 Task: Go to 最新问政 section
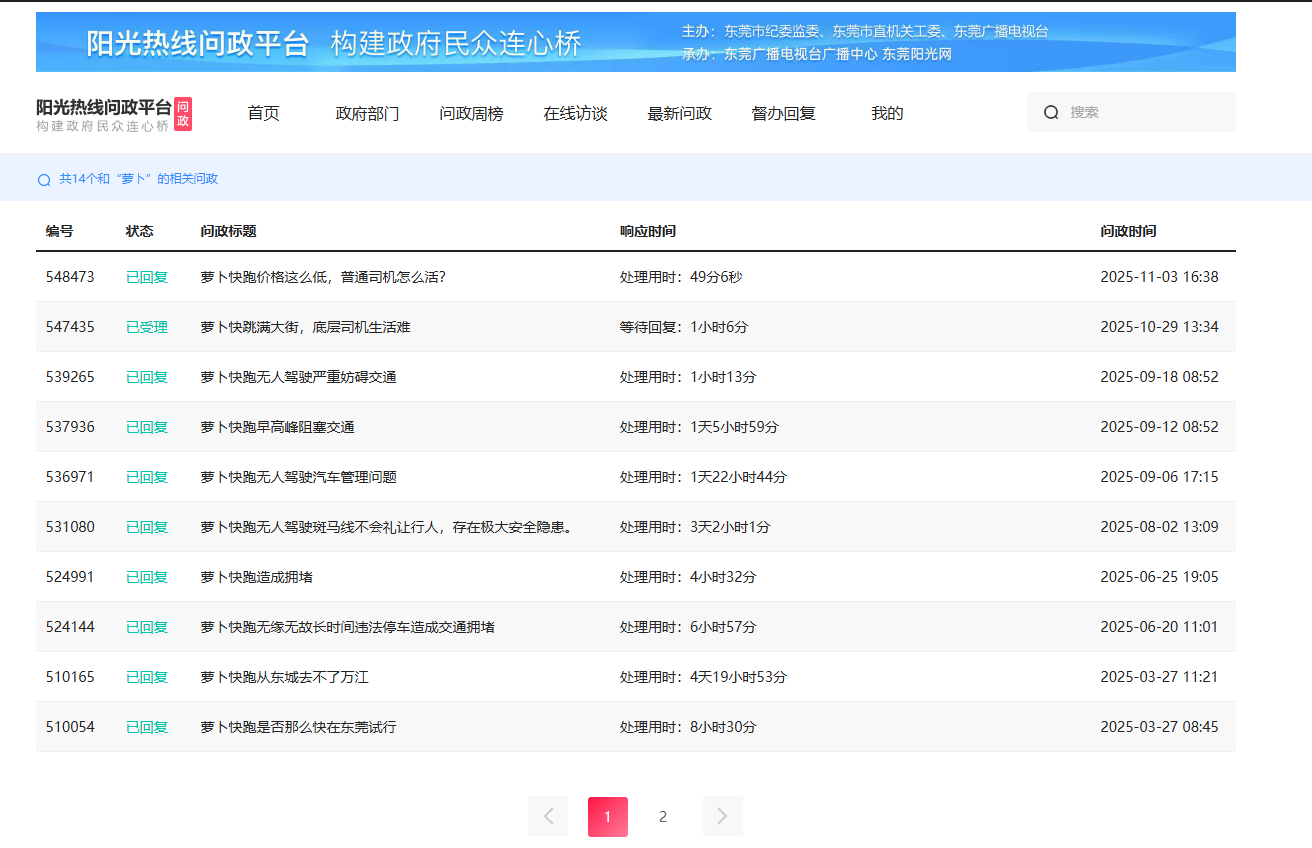(x=679, y=114)
